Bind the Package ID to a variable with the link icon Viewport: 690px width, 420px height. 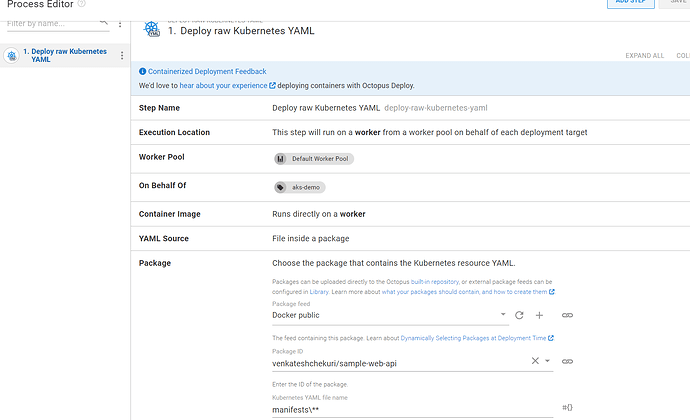point(567,361)
